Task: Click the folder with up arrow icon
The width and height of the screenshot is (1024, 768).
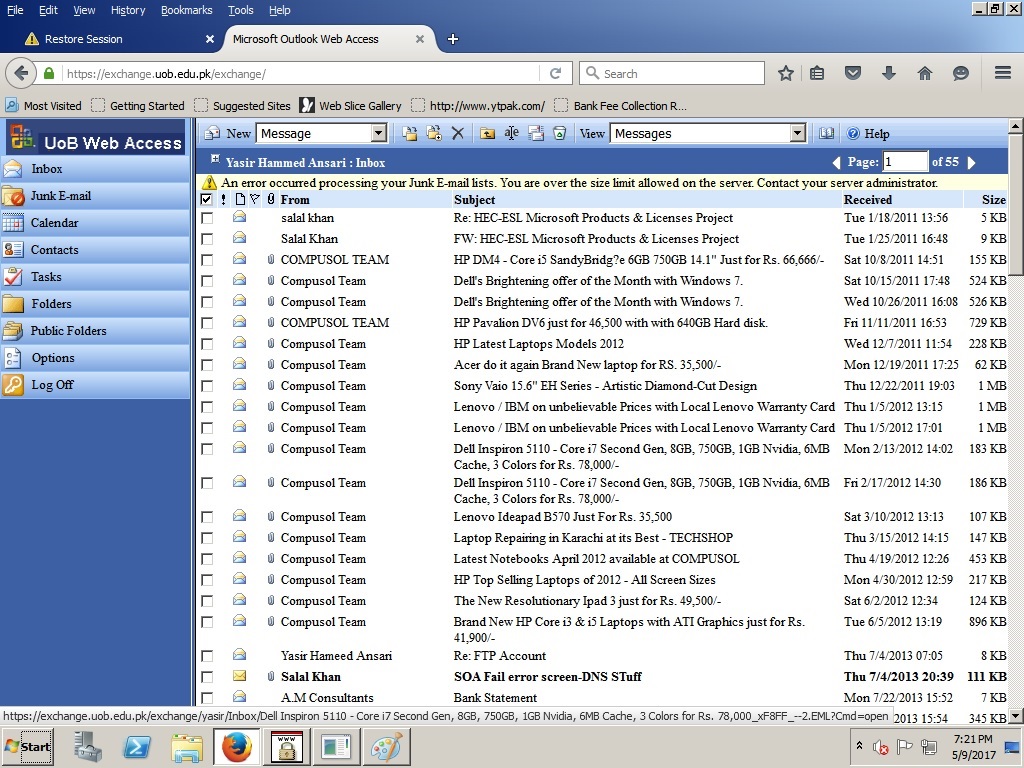Action: [x=487, y=133]
